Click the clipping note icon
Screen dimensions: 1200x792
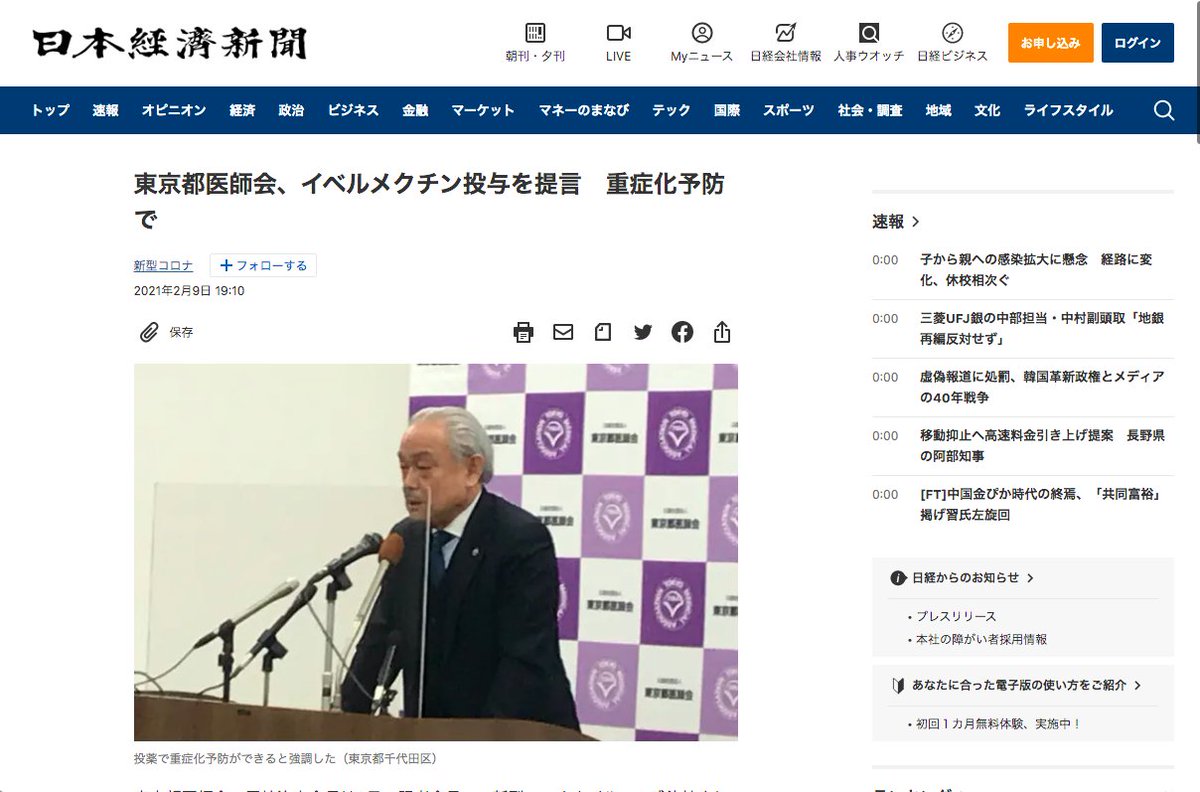click(603, 332)
